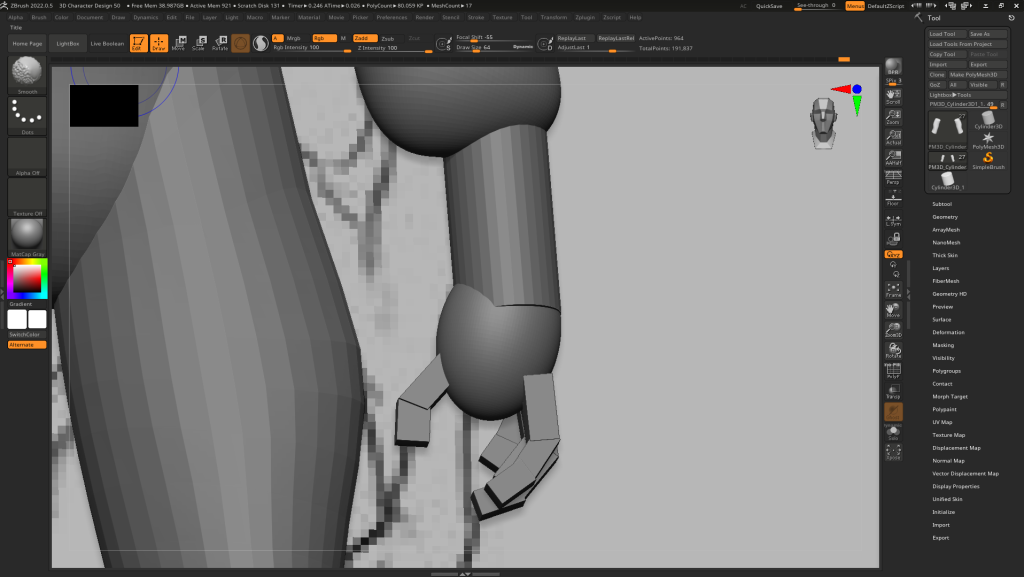
Task: Open the Smooth brush thumbnail
Action: (x=27, y=74)
